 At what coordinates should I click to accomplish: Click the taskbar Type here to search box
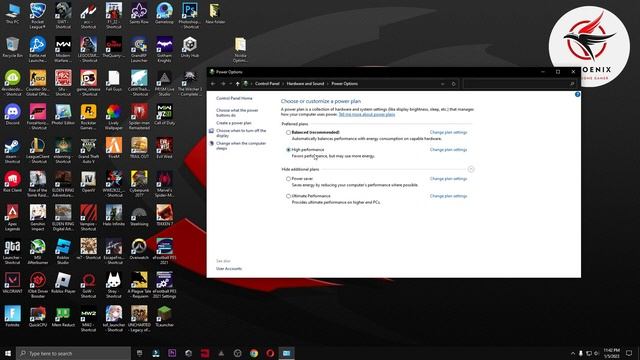(x=73, y=353)
